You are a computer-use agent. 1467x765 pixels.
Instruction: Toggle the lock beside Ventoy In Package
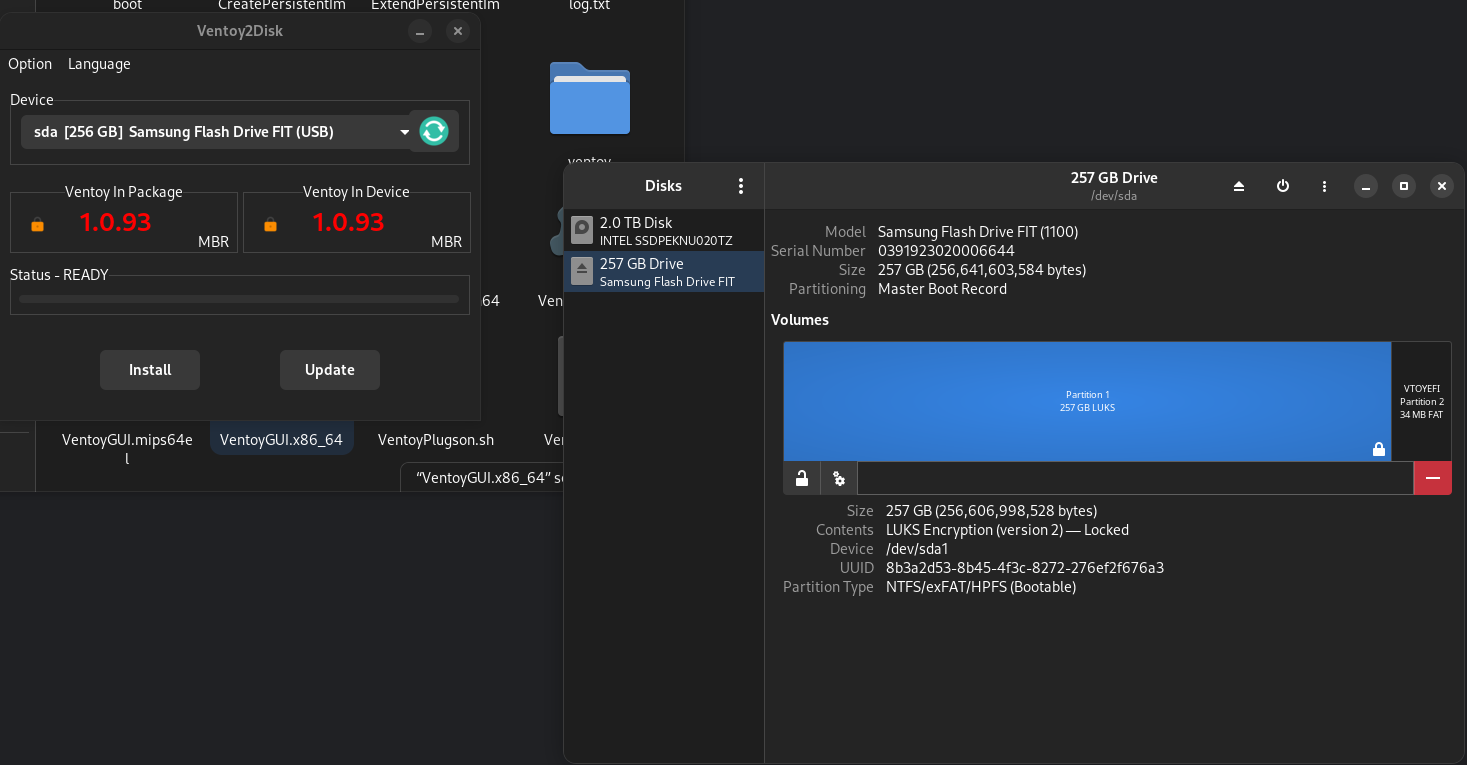37,226
